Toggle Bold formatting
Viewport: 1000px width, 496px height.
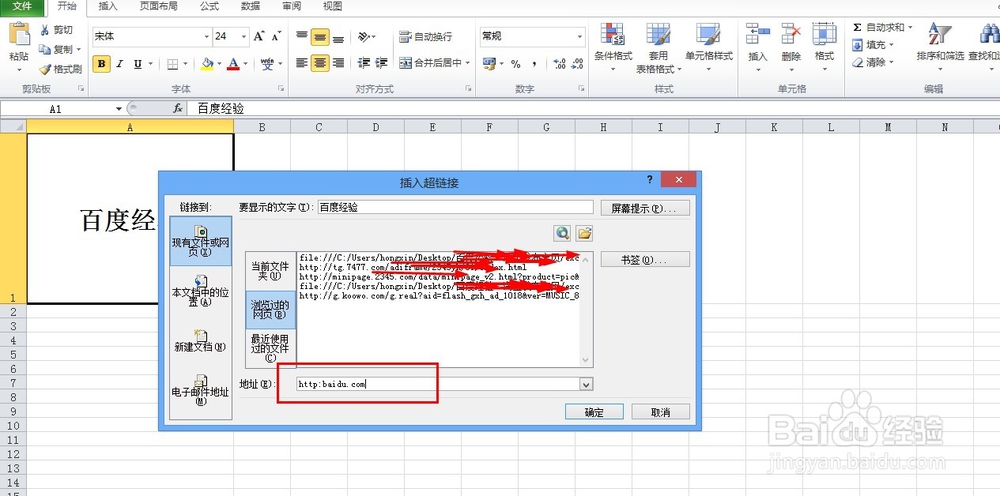(x=101, y=64)
